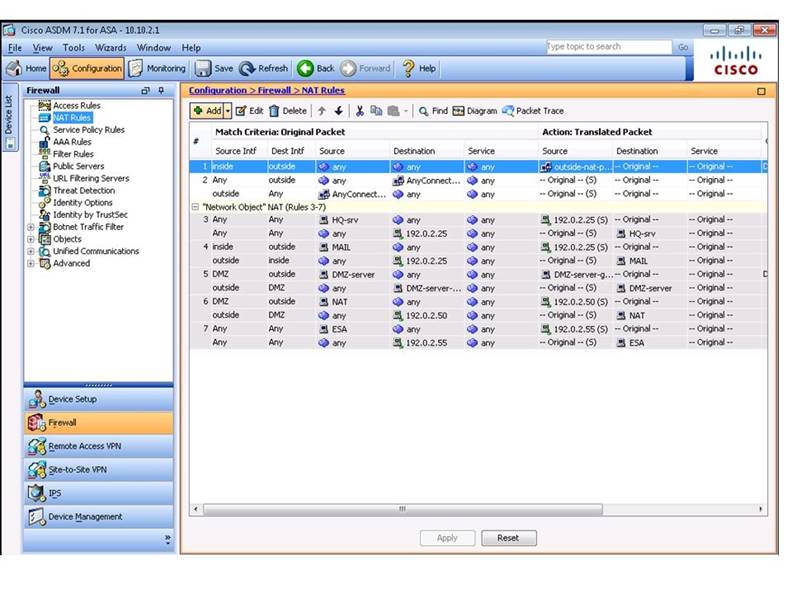Viewport: 792px width, 594px height.
Task: Click Add NAT rule button
Action: pos(207,111)
